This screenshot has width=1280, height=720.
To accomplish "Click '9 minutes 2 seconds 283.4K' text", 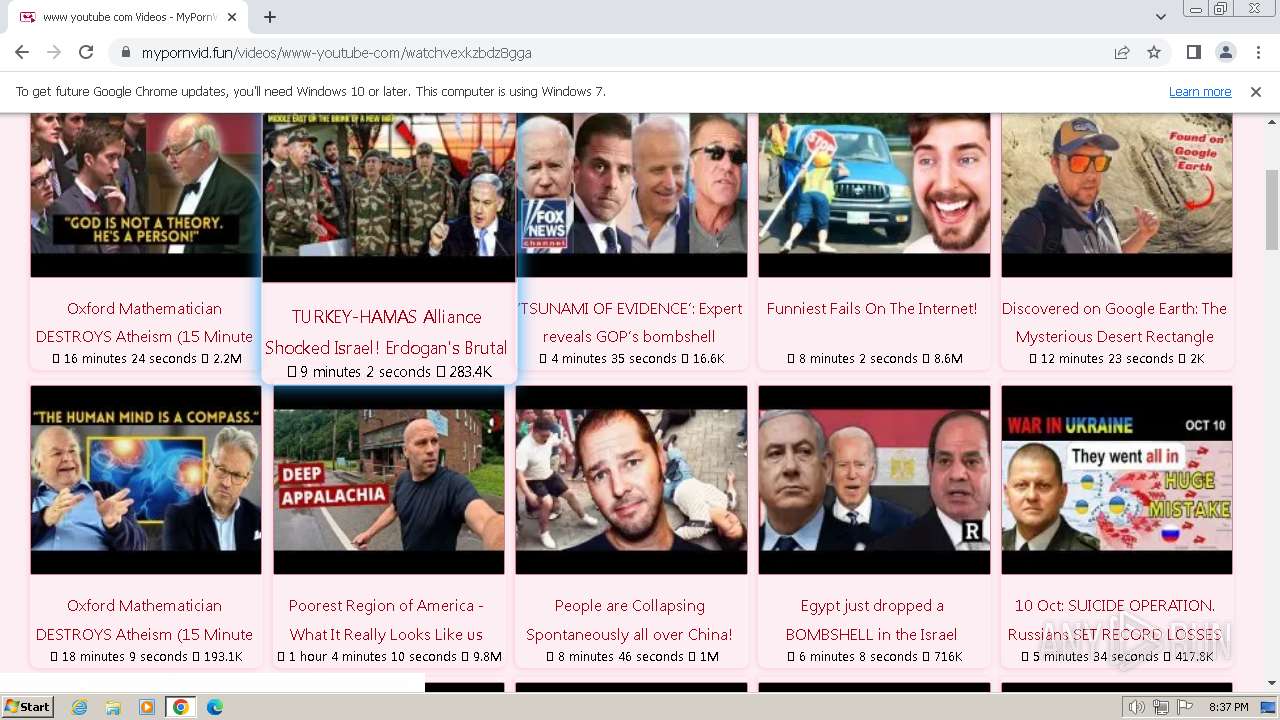I will (389, 372).
